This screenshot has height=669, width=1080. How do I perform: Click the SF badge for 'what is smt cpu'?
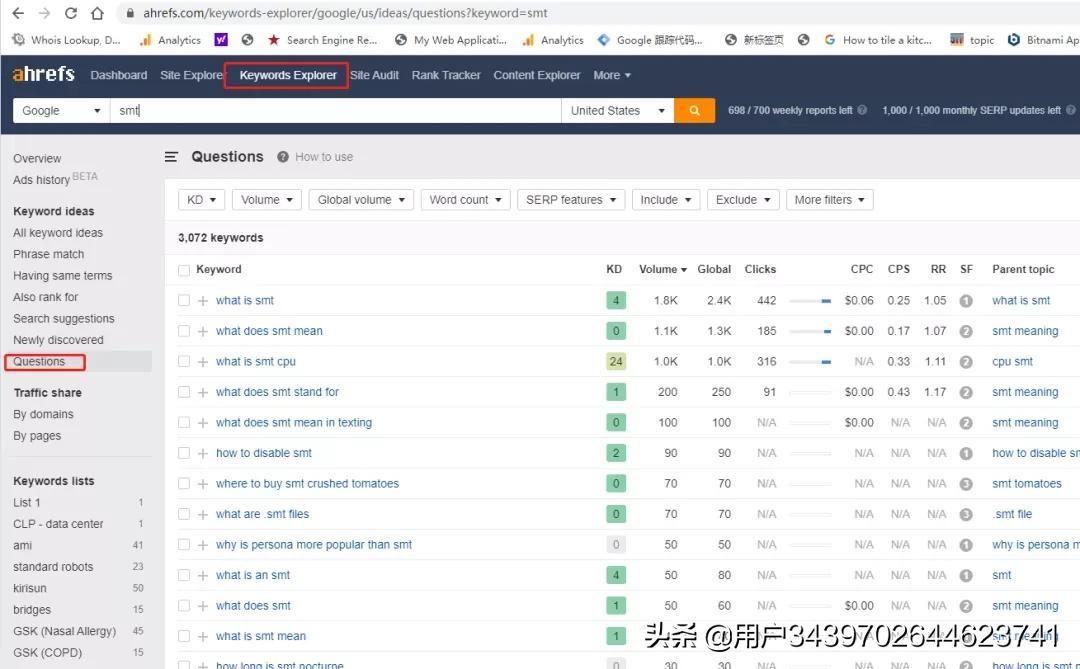point(966,362)
